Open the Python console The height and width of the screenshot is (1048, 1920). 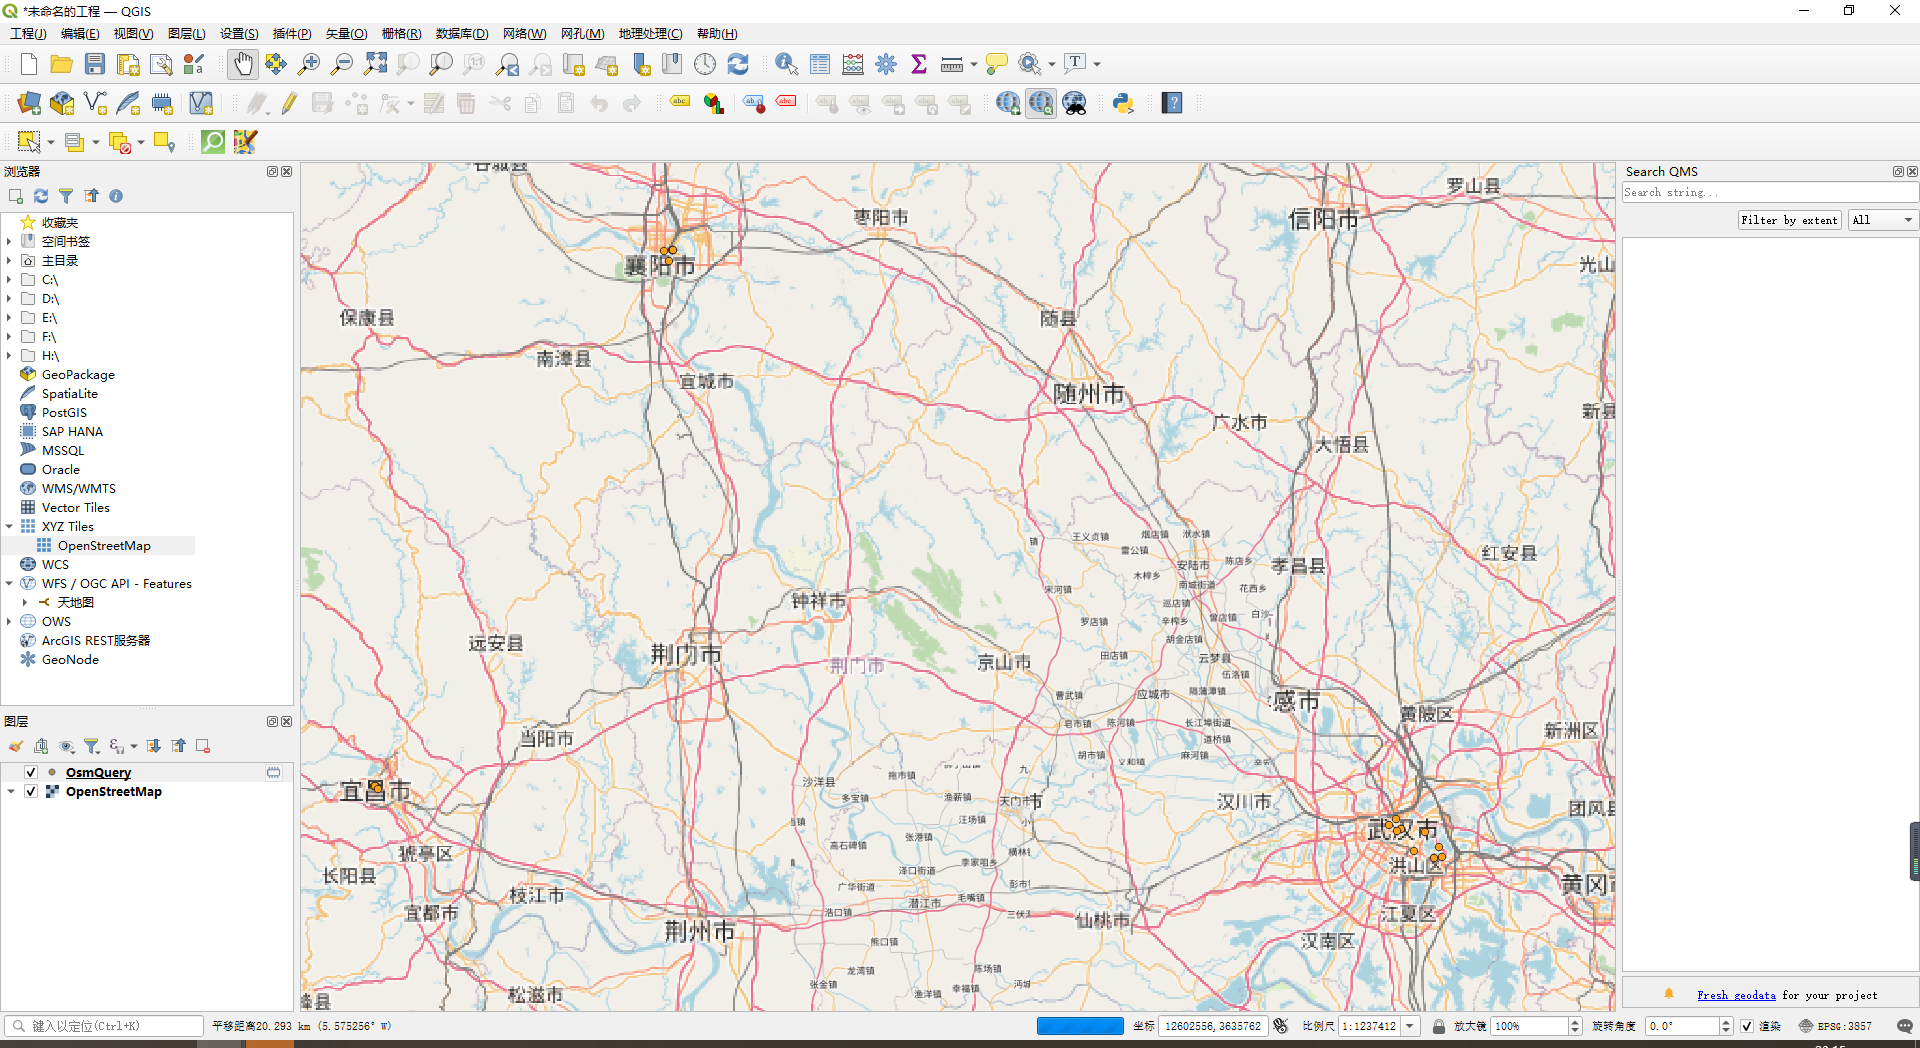tap(1123, 103)
